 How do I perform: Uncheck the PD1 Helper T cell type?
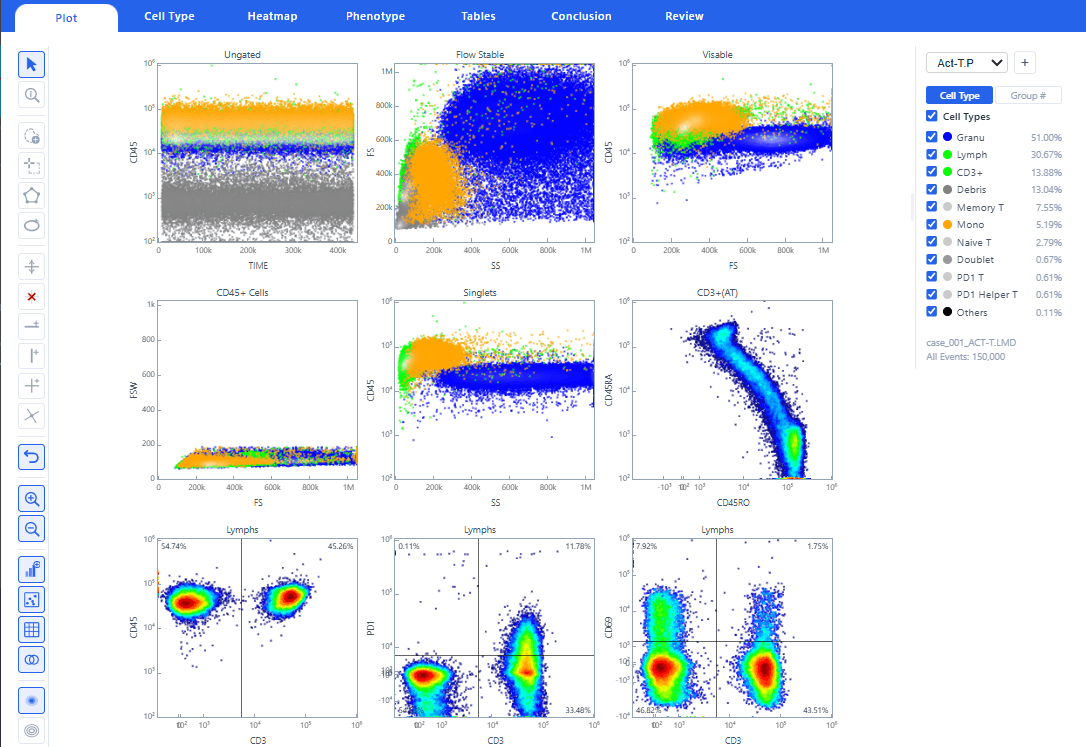pos(932,294)
